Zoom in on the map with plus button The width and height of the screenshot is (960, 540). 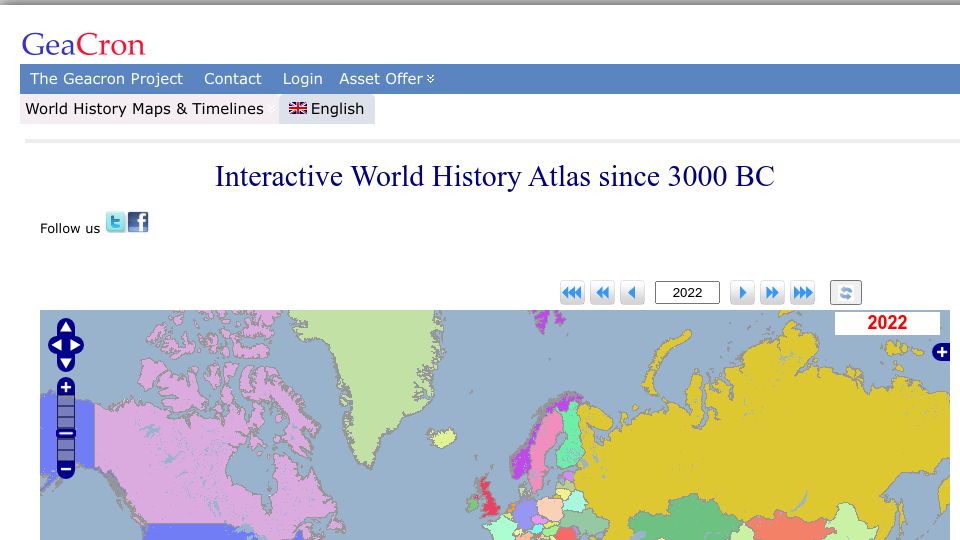click(x=66, y=387)
